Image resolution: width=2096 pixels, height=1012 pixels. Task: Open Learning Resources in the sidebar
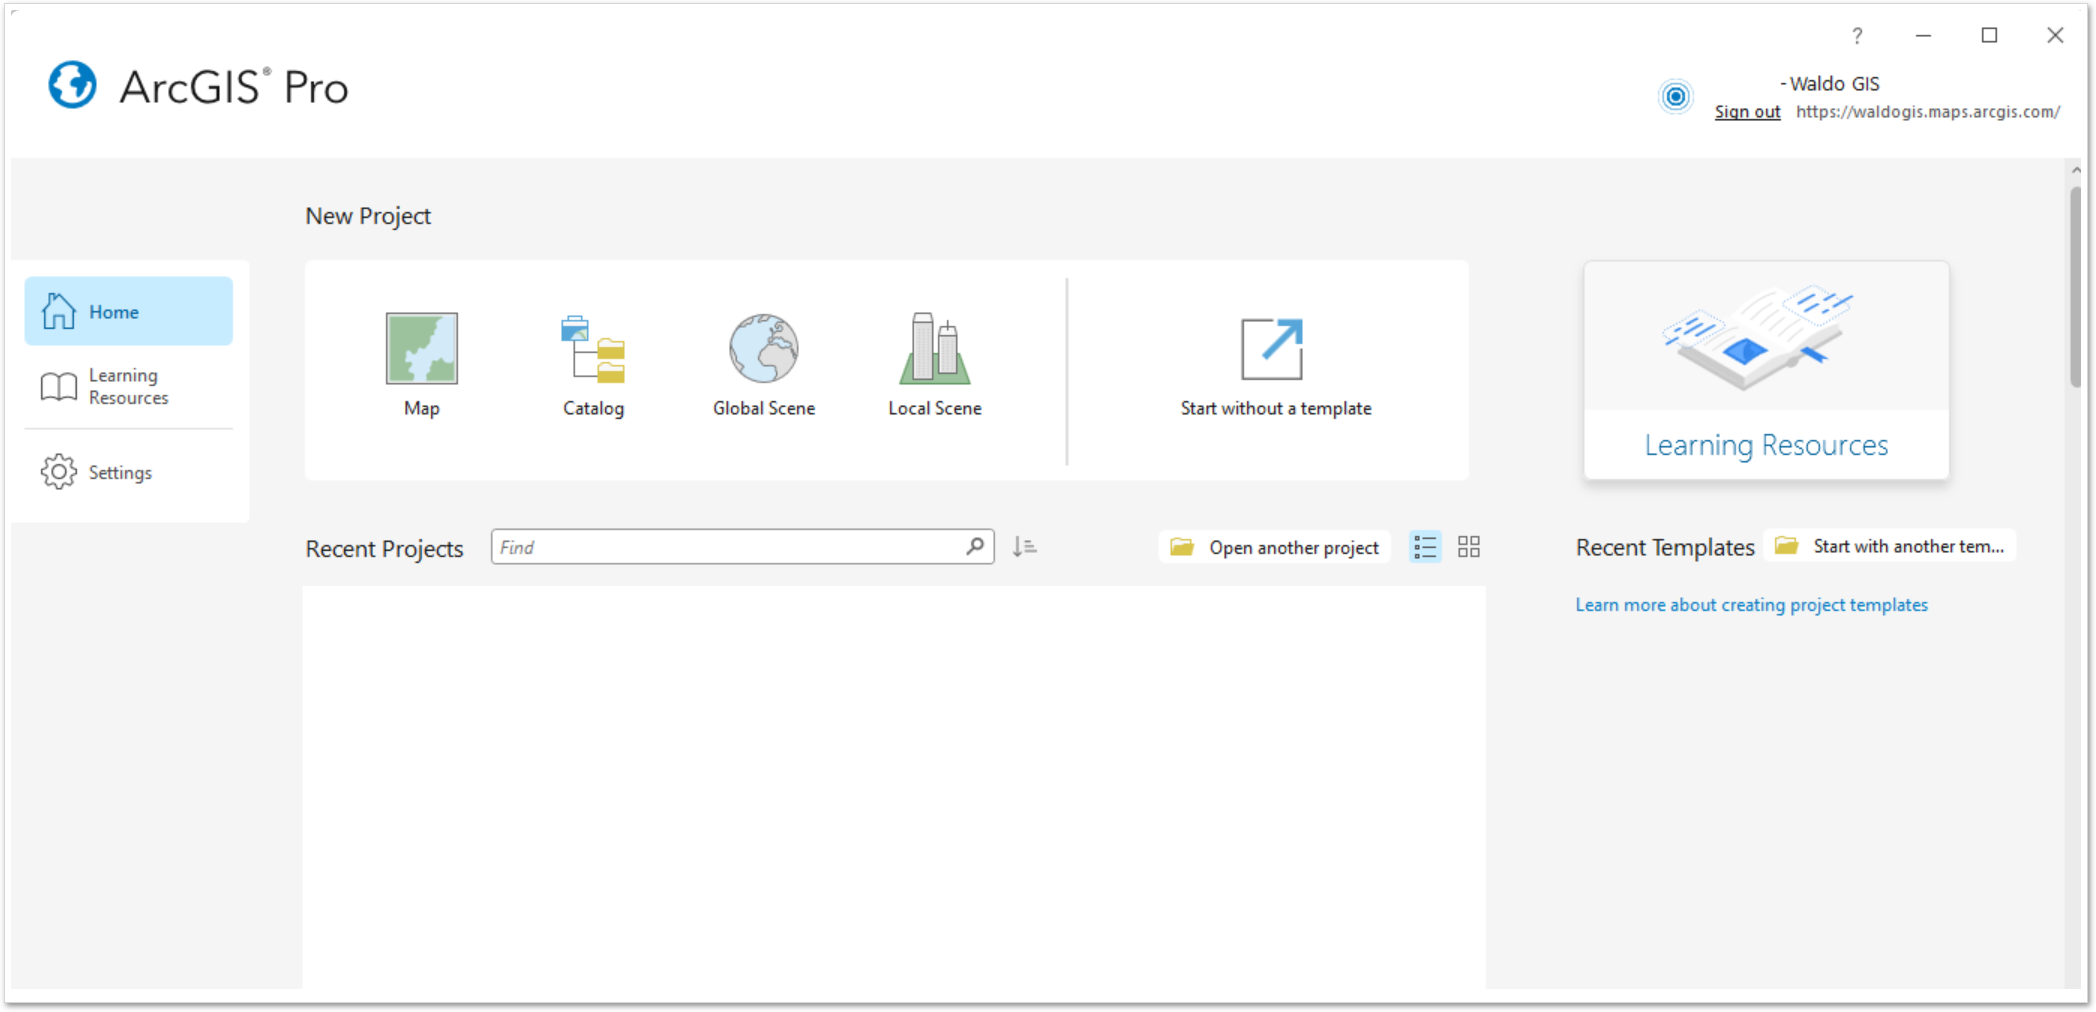pyautogui.click(x=129, y=386)
